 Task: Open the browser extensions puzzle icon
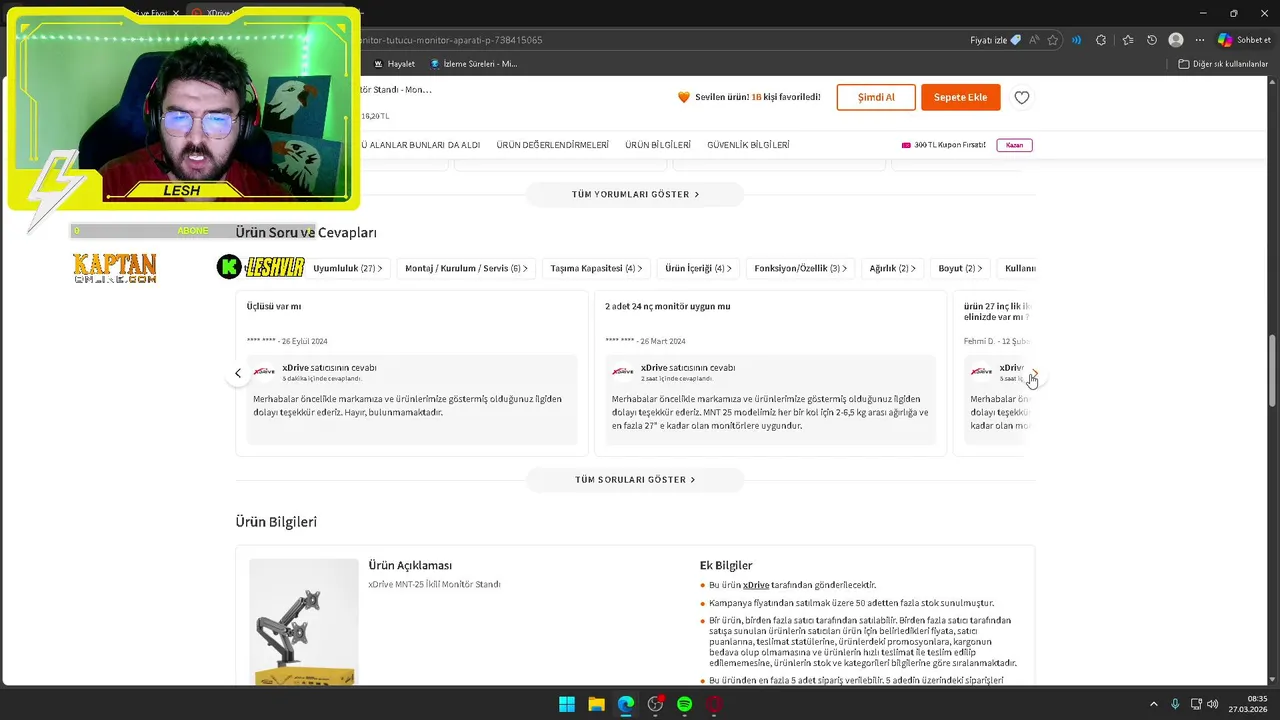[1101, 40]
